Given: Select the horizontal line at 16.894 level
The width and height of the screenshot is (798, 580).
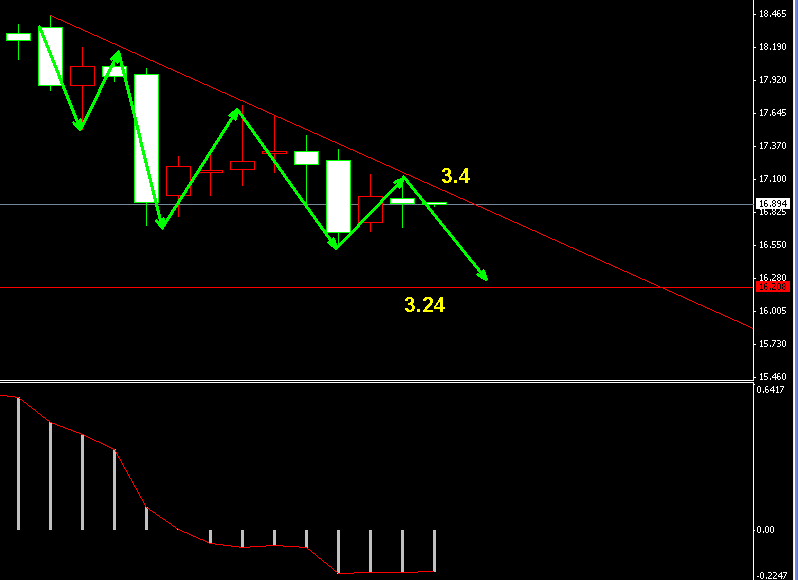Looking at the screenshot, I should [600, 204].
